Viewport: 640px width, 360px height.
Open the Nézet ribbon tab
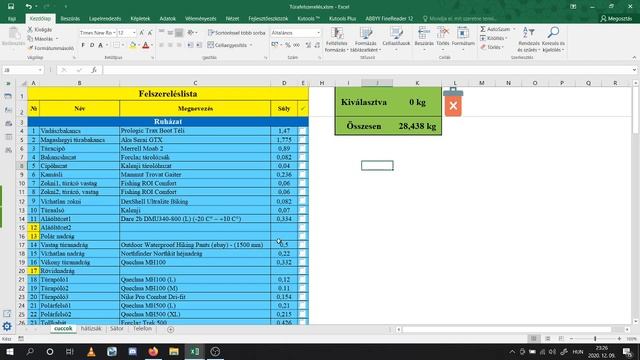pyautogui.click(x=232, y=19)
